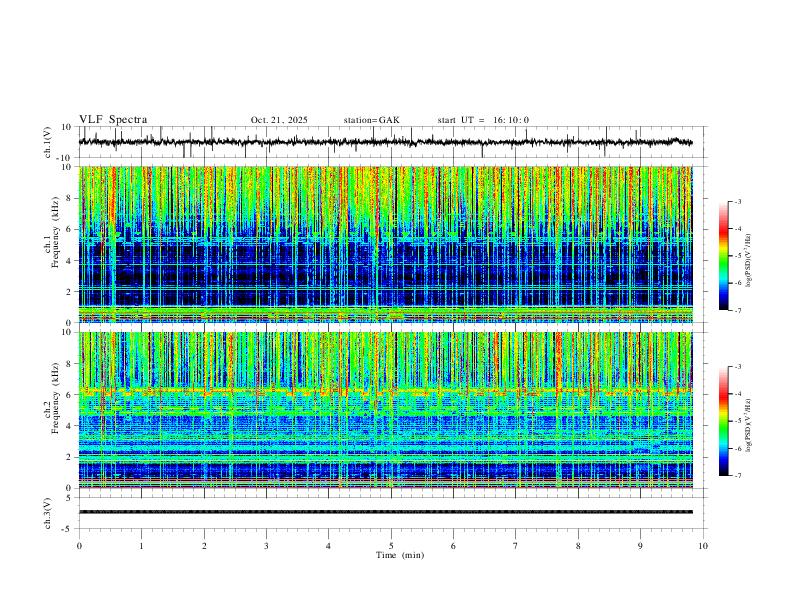Click the log(PSD) label beside ch.2 color bar
Image resolution: width=792 pixels, height=612 pixels.
749,426
